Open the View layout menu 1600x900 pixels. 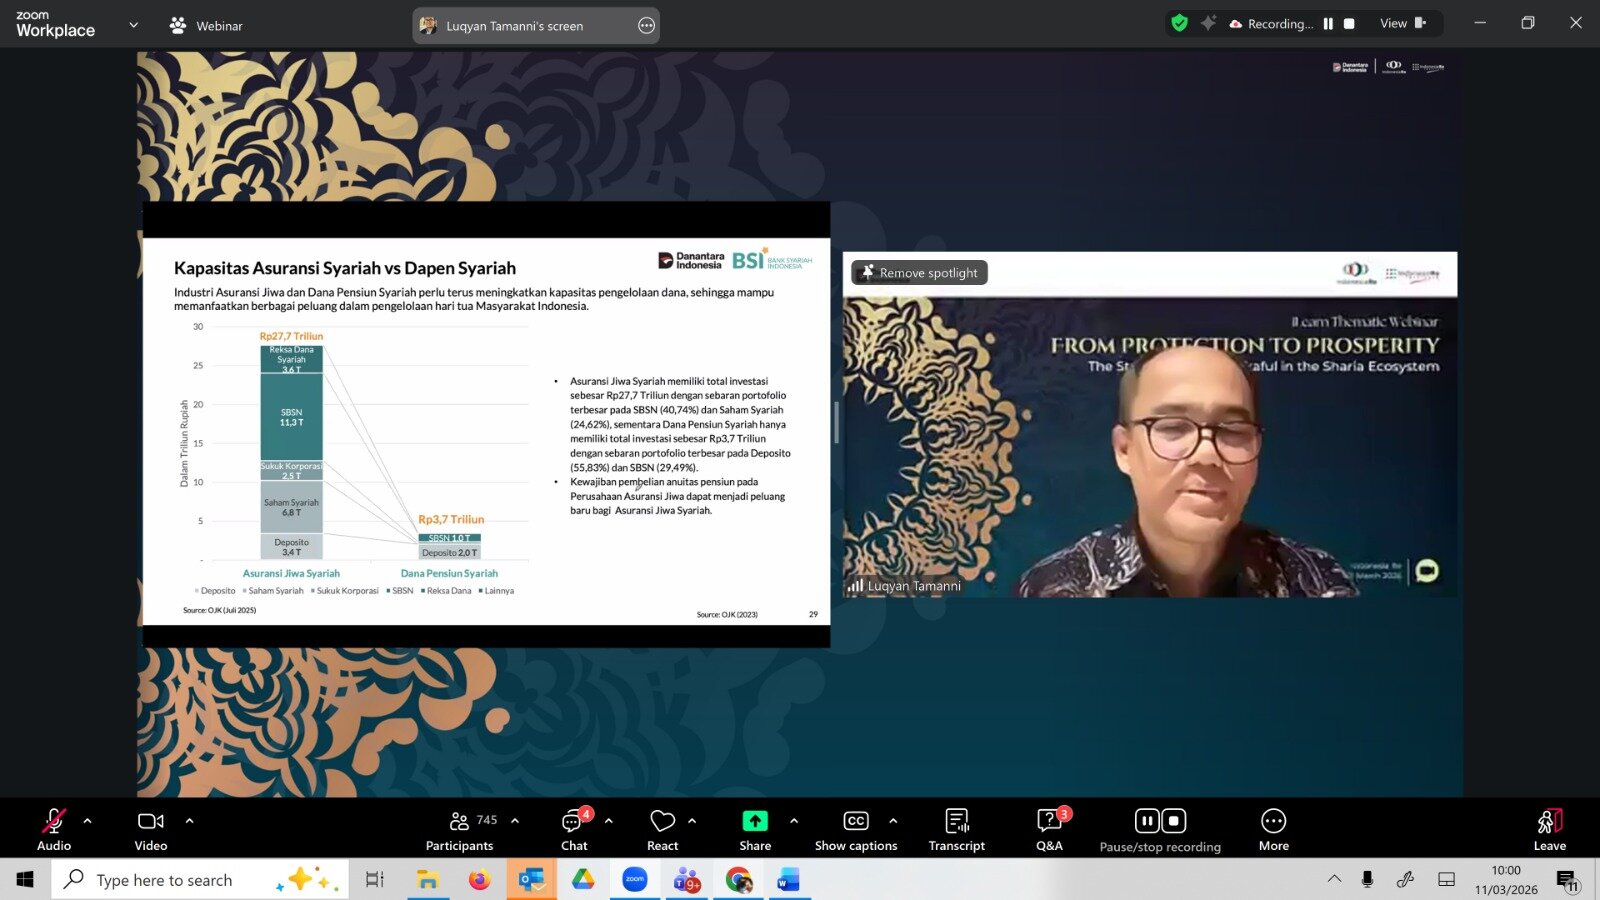click(x=1402, y=23)
